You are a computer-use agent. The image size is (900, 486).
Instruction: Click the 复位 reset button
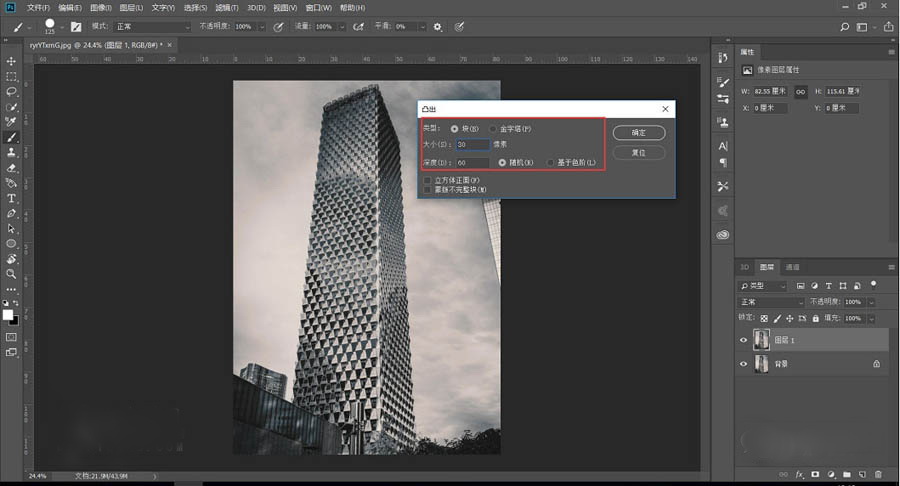[x=638, y=153]
